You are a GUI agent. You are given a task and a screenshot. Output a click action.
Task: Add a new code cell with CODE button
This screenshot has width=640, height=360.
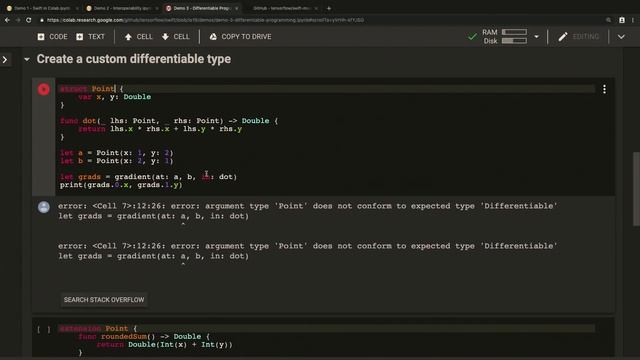point(52,37)
